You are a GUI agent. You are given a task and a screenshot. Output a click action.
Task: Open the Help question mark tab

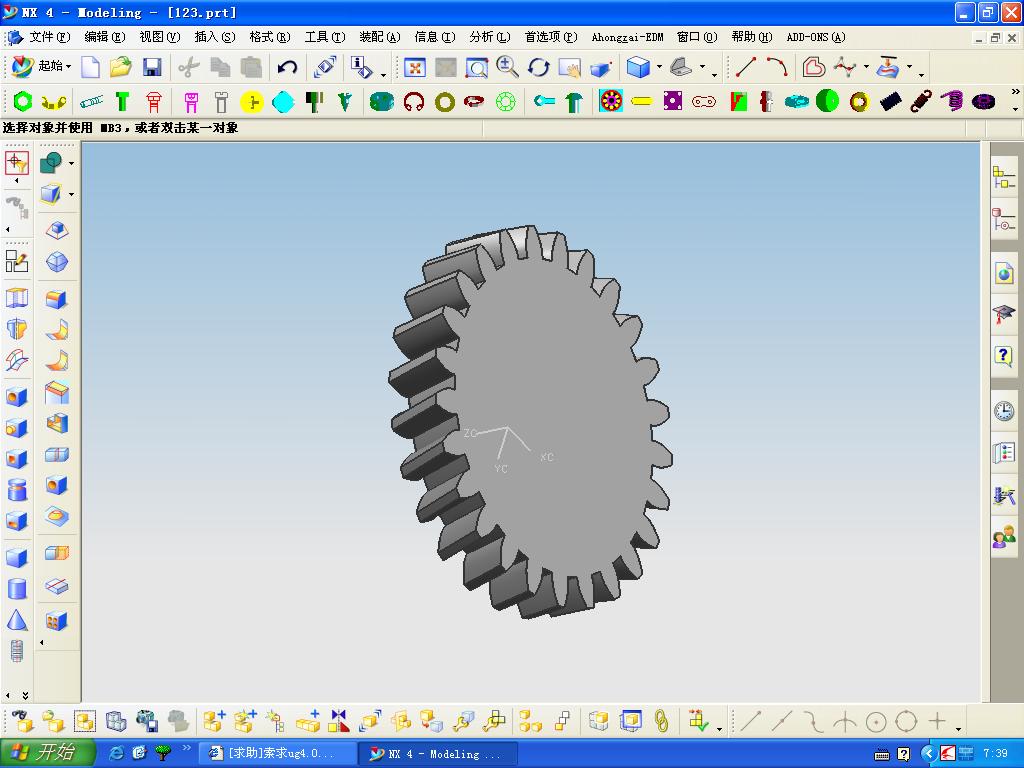tap(1004, 357)
